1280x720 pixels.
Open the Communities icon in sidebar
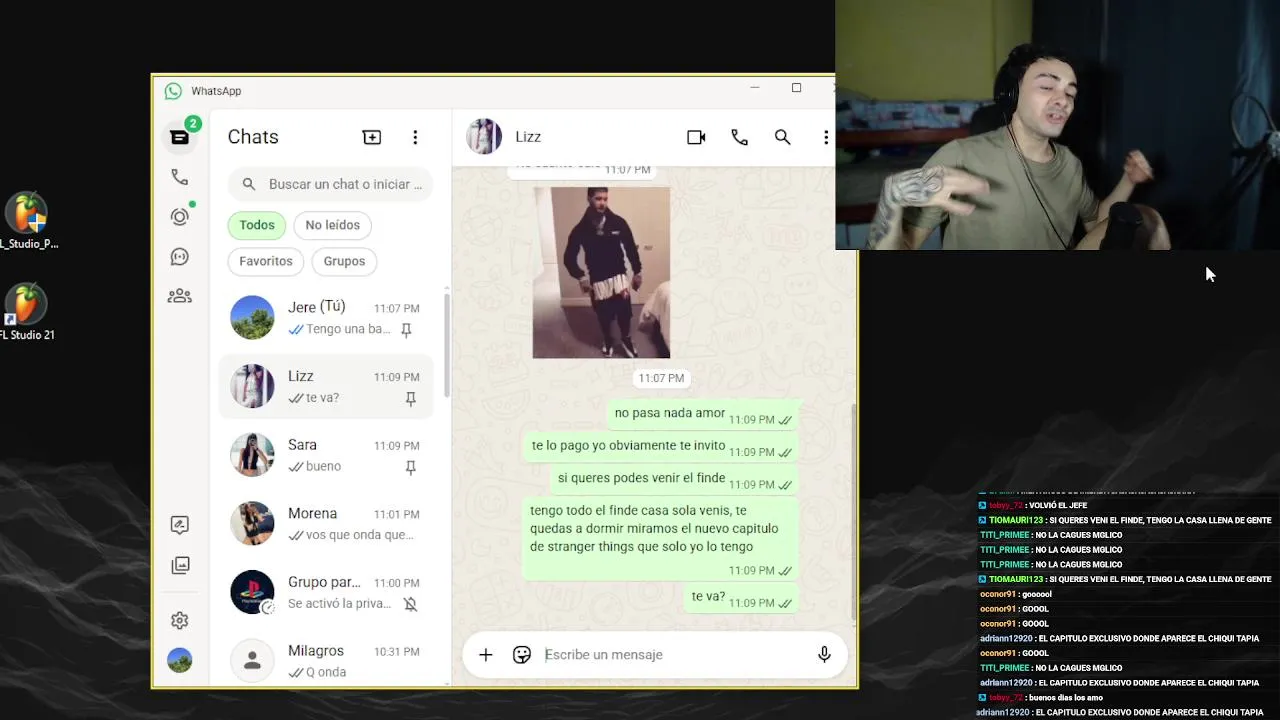(180, 296)
